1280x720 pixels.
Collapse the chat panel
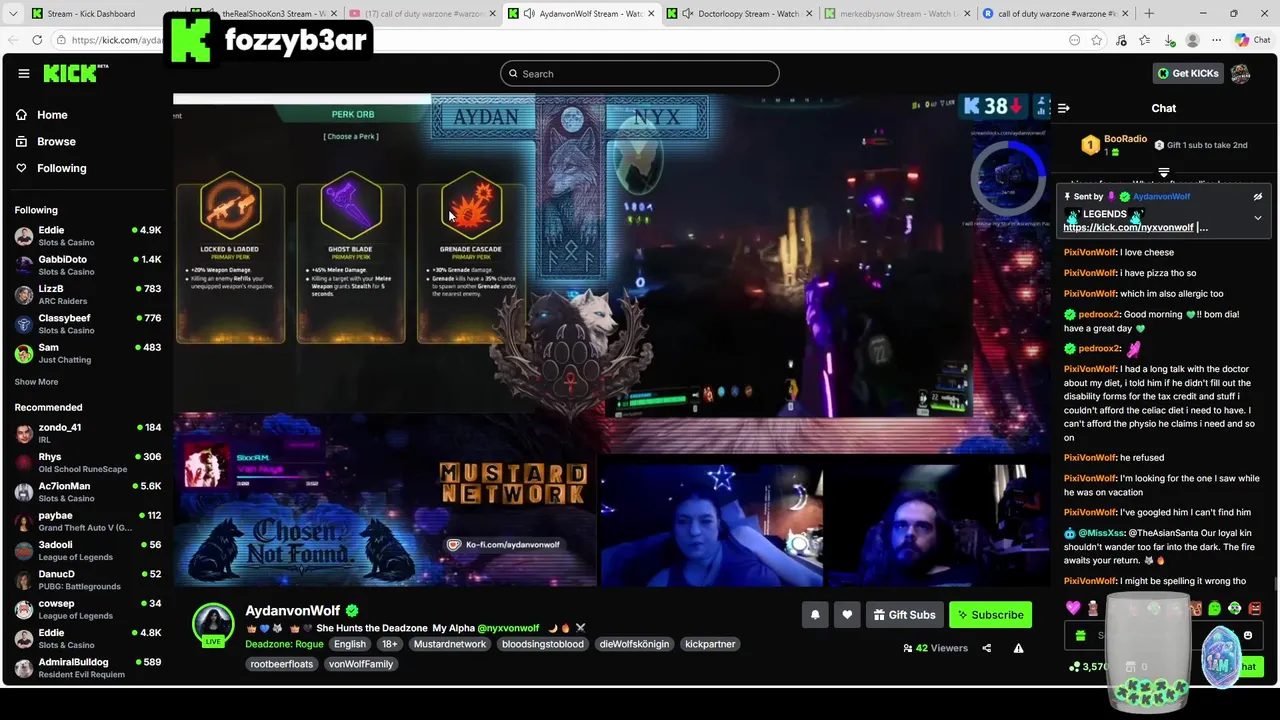coord(1064,108)
